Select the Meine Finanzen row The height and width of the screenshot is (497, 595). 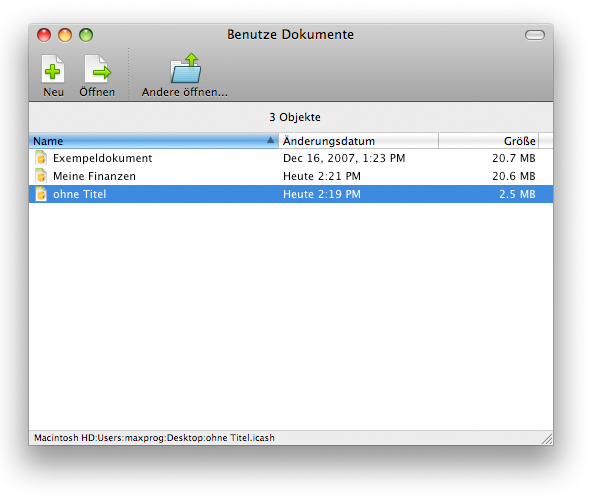(291, 176)
